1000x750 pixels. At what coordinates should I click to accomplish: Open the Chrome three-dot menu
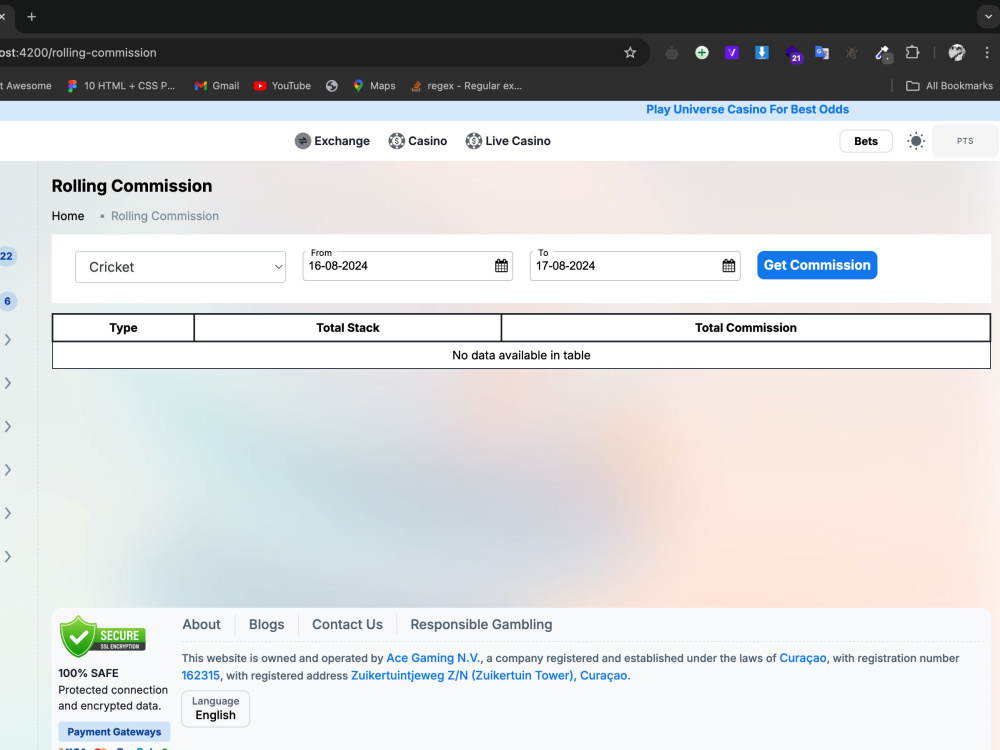tap(987, 53)
